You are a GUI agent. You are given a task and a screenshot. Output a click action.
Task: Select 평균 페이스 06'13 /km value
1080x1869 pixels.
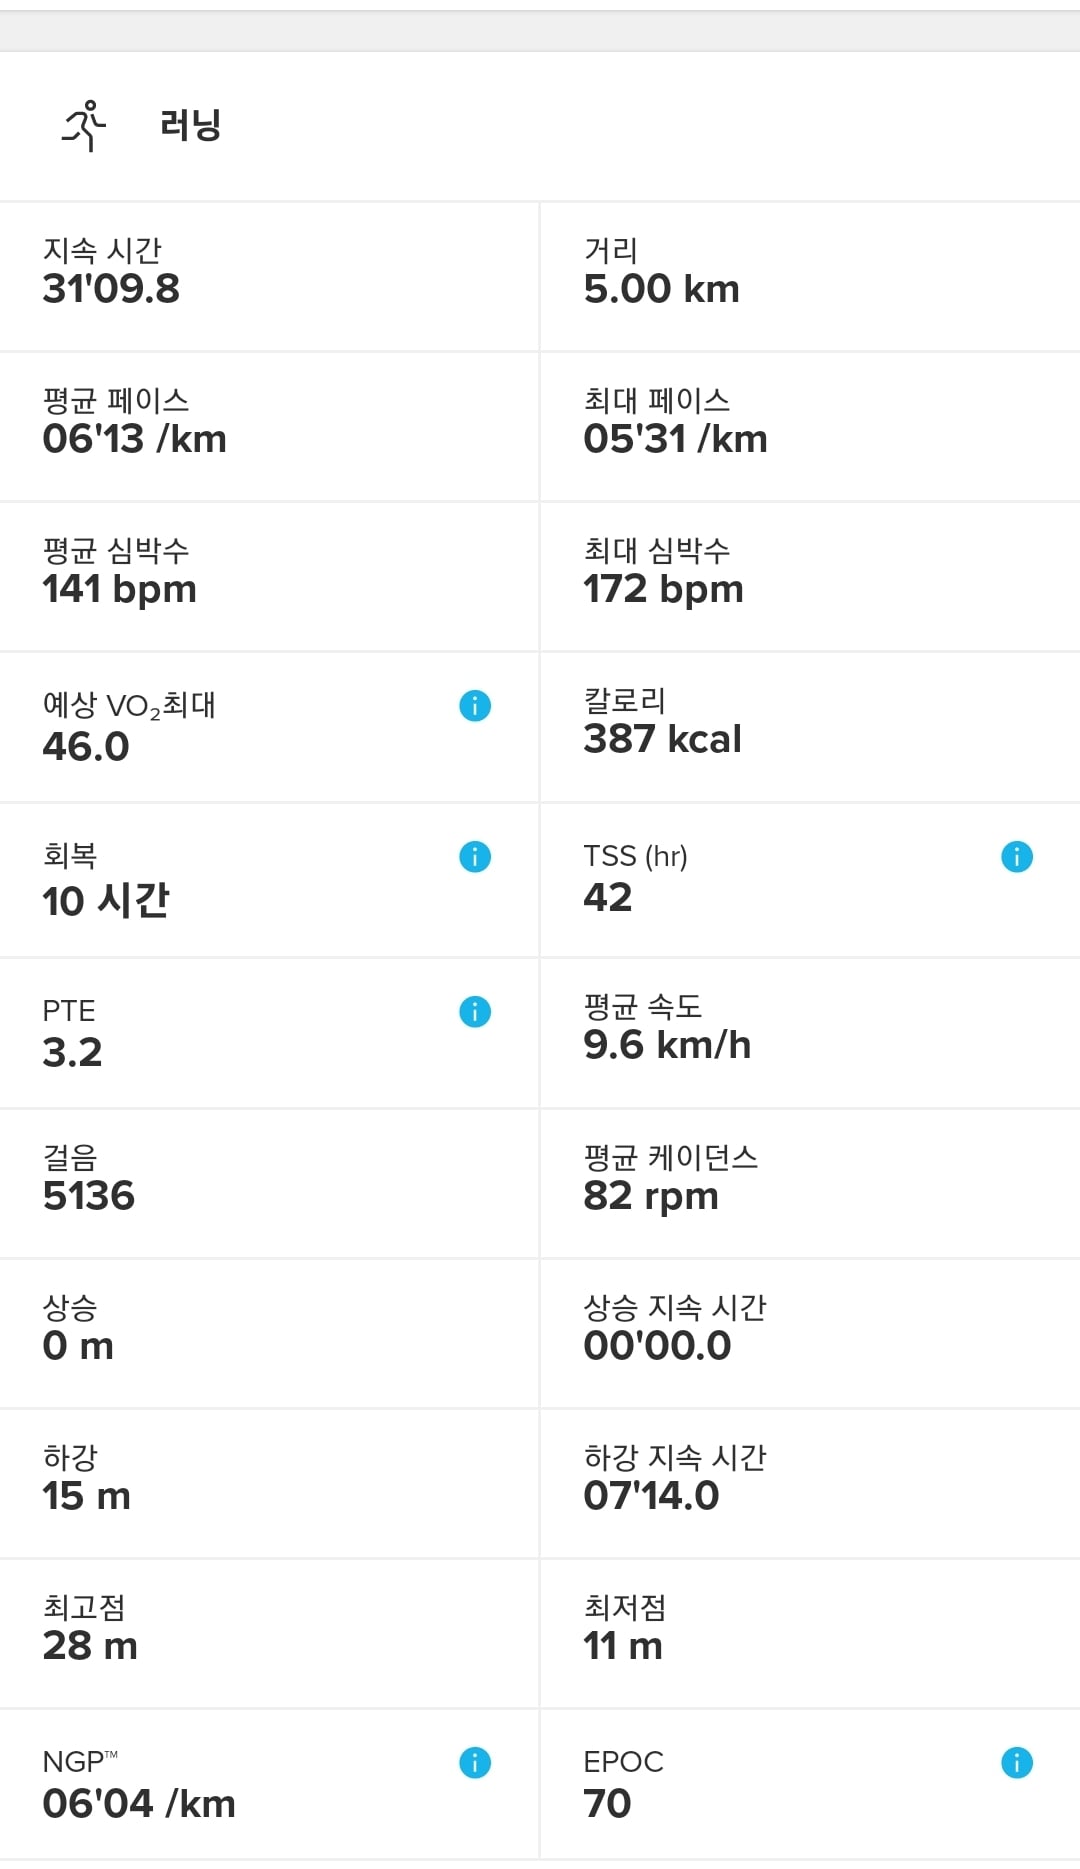tap(135, 439)
